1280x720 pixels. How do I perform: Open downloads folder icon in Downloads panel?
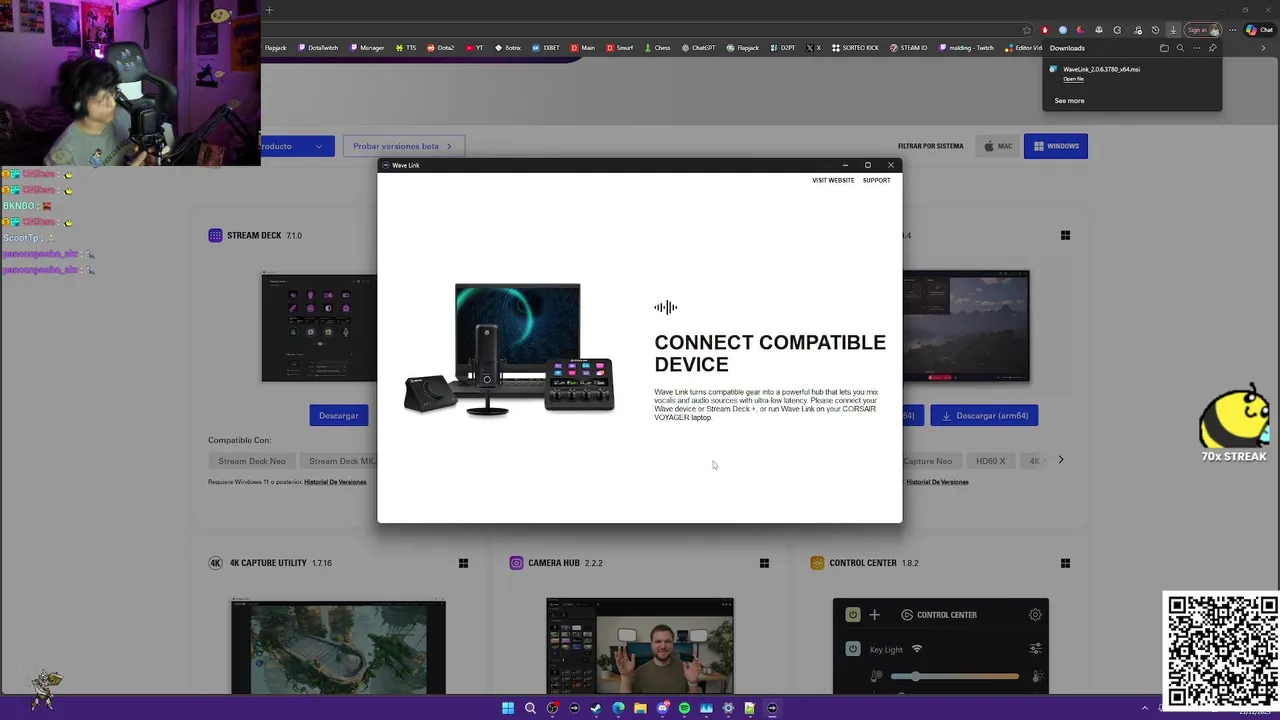[1164, 48]
